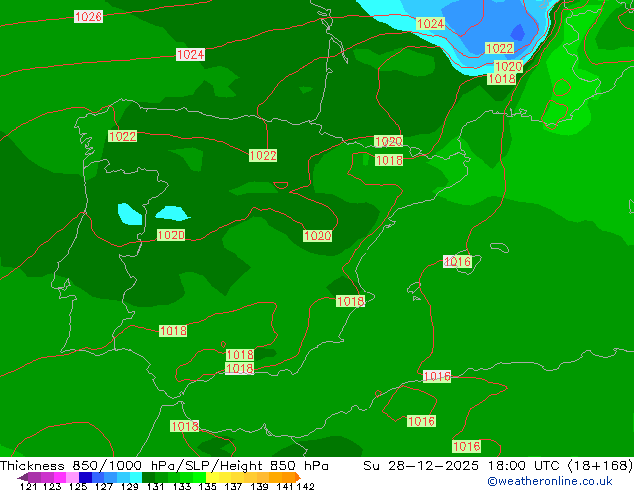Pick the dark purple arrow at the legend start
The width and height of the screenshot is (634, 490).
pyautogui.click(x=23, y=478)
